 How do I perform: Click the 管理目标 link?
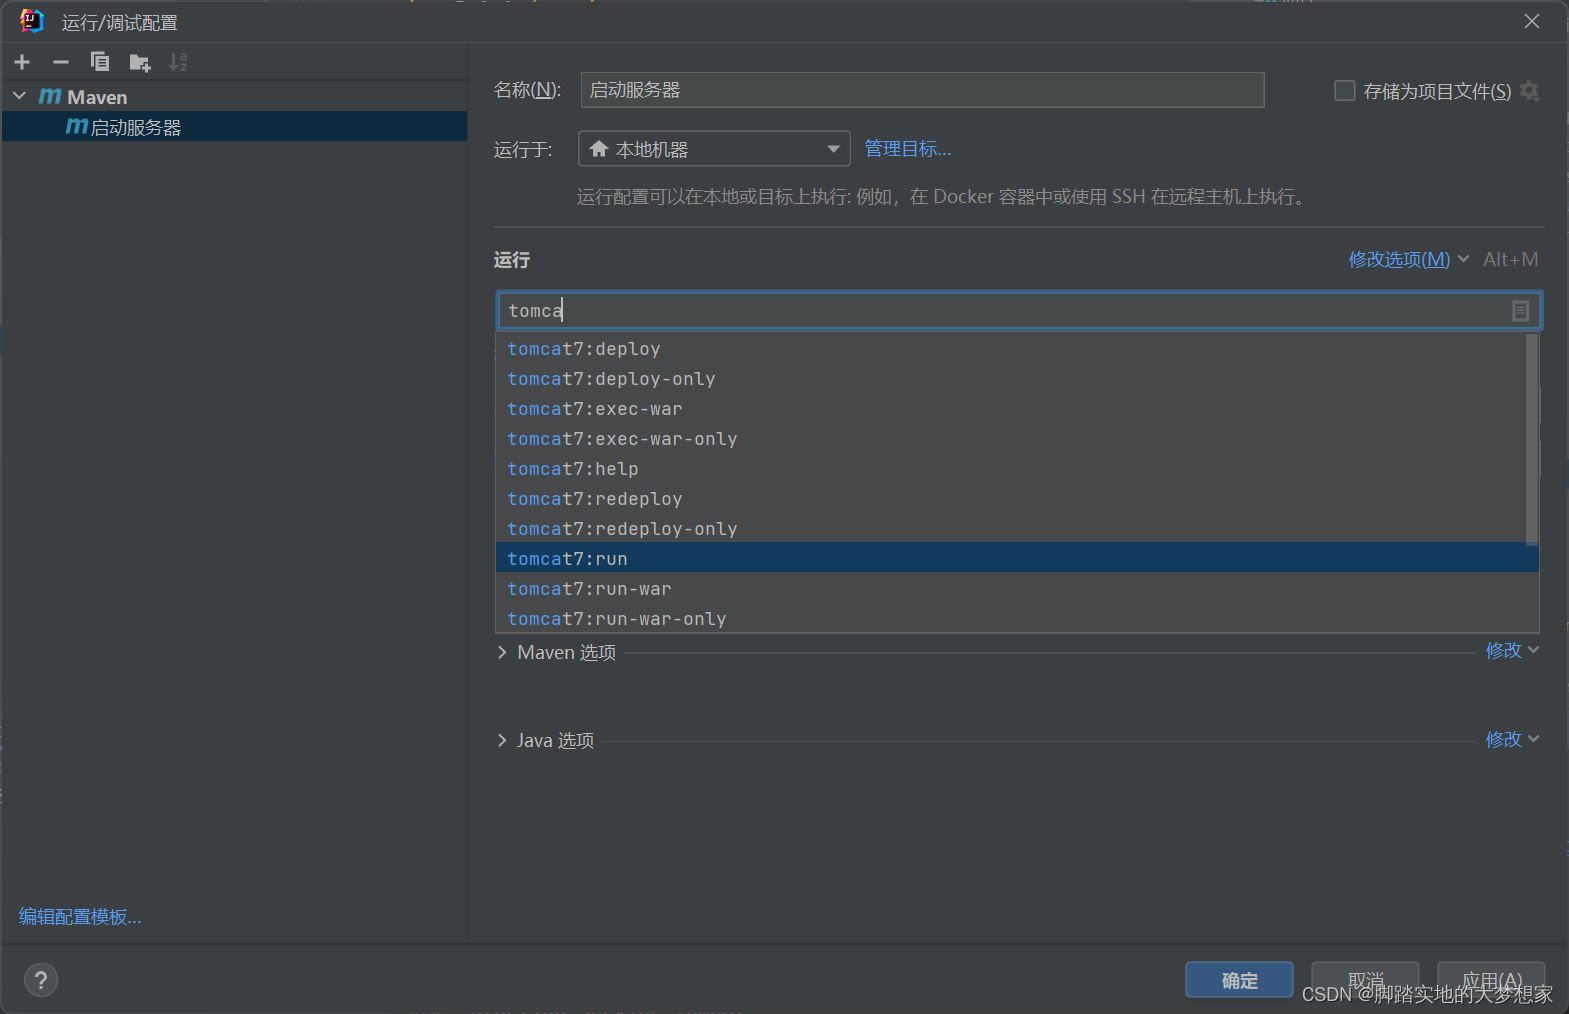(x=907, y=149)
